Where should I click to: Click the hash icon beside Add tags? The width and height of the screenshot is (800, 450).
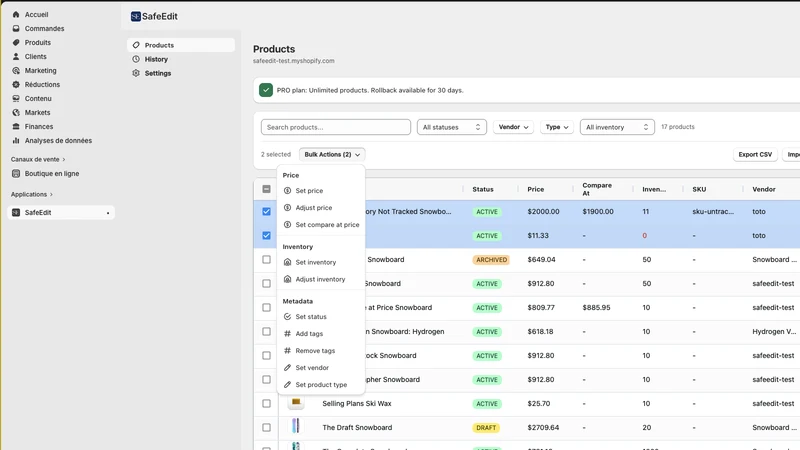coord(287,333)
